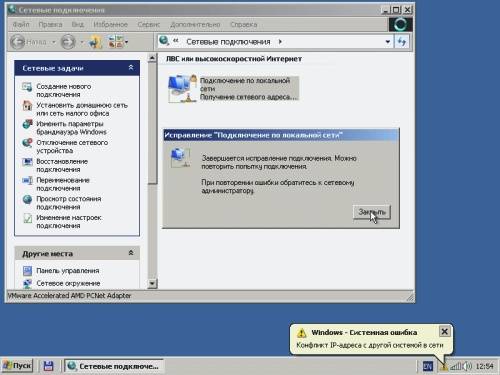This screenshot has height=375, width=500.
Task: Click the Пуск start button
Action: pyautogui.click(x=18, y=366)
